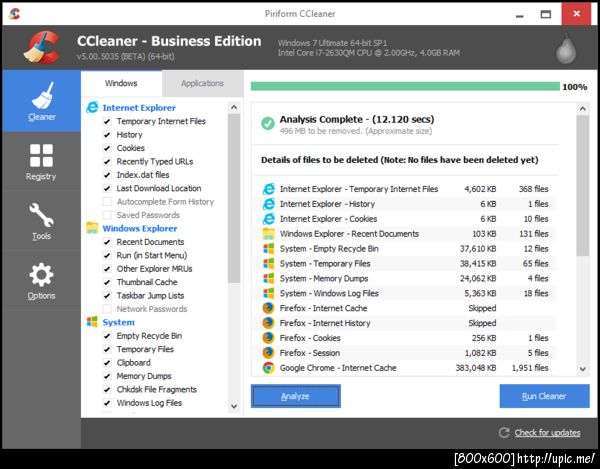Click Firefox icon beside Firefox - Cookies result
The image size is (600, 469).
click(x=268, y=338)
